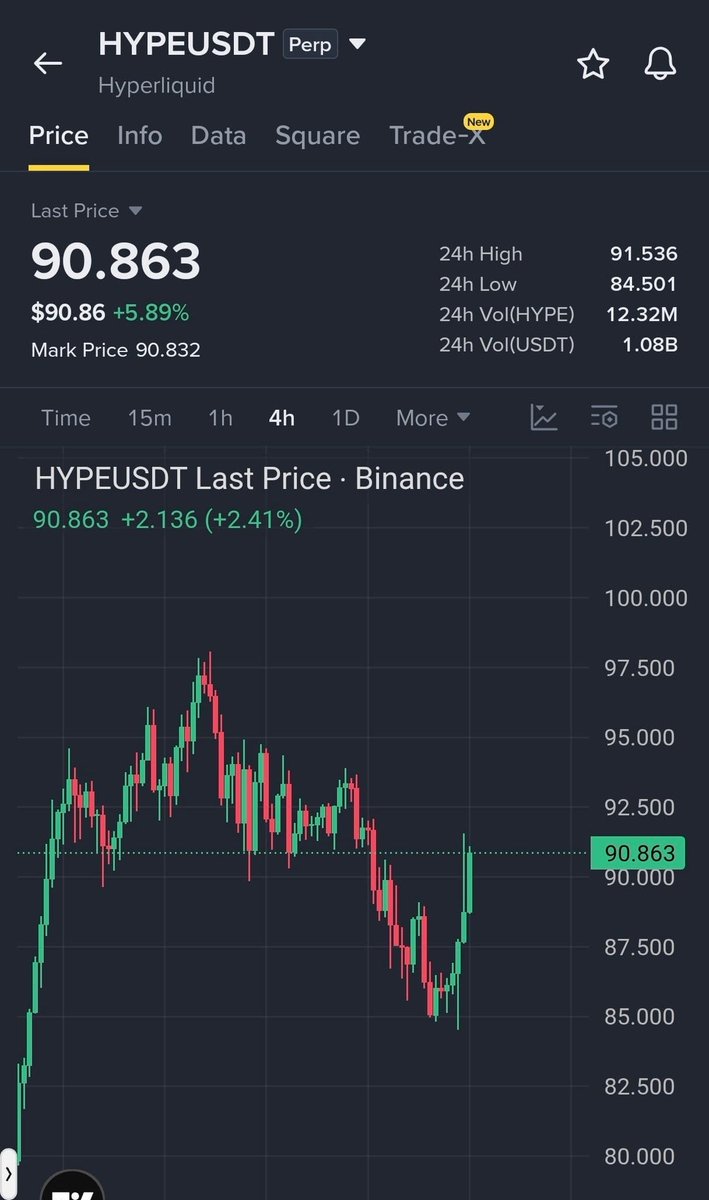
Task: Click the Perp contract badge
Action: coord(310,45)
